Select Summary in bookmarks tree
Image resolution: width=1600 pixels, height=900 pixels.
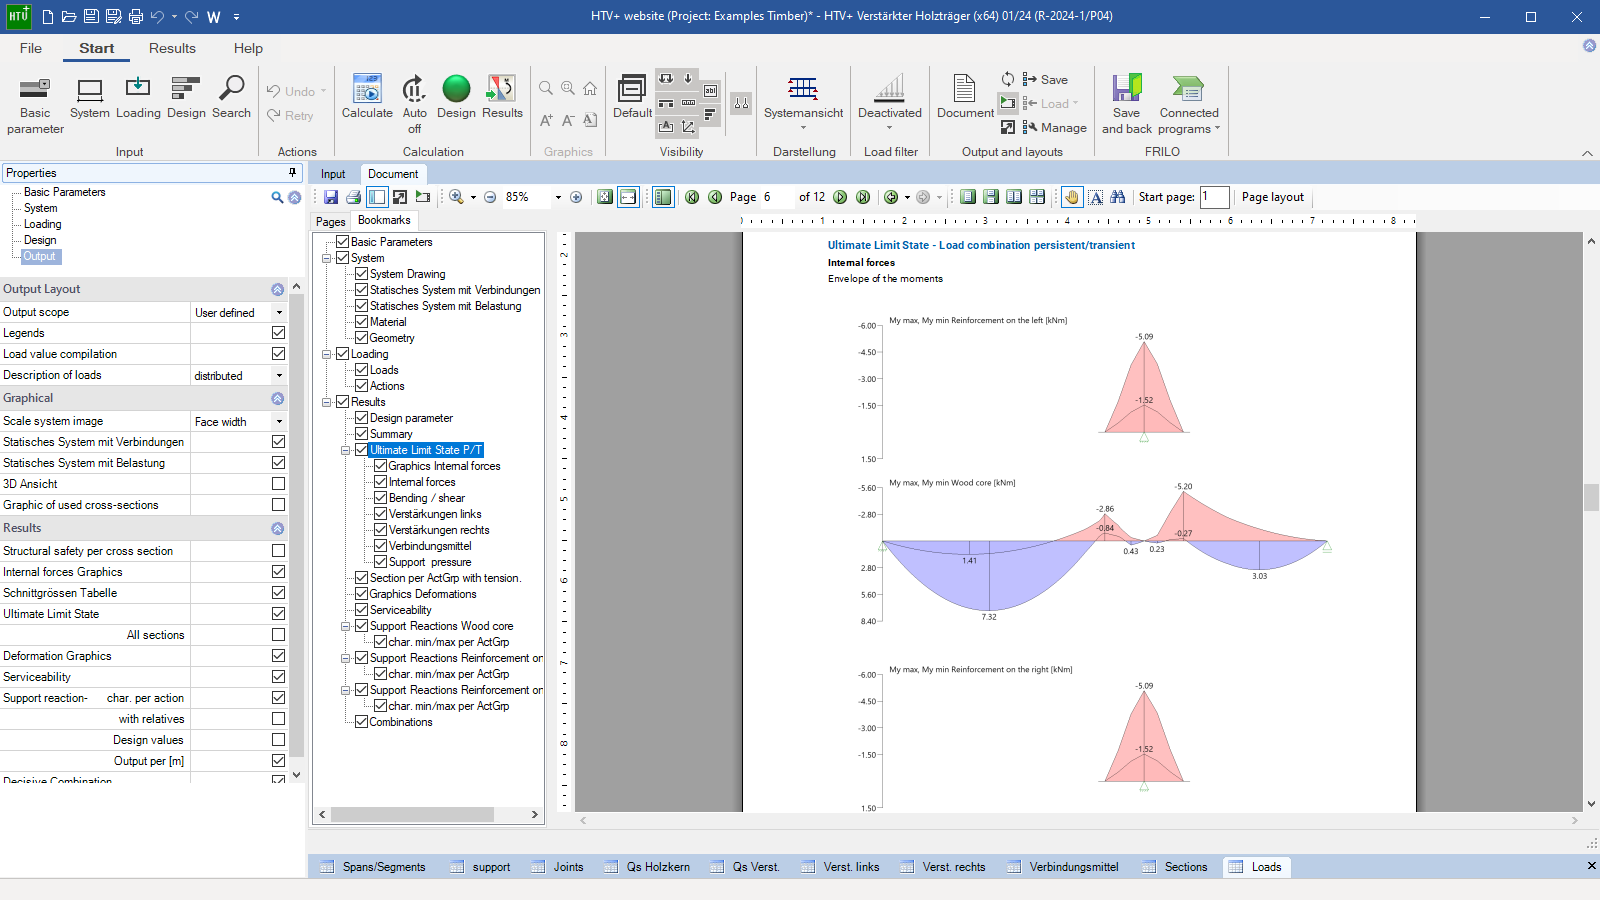pyautogui.click(x=390, y=434)
